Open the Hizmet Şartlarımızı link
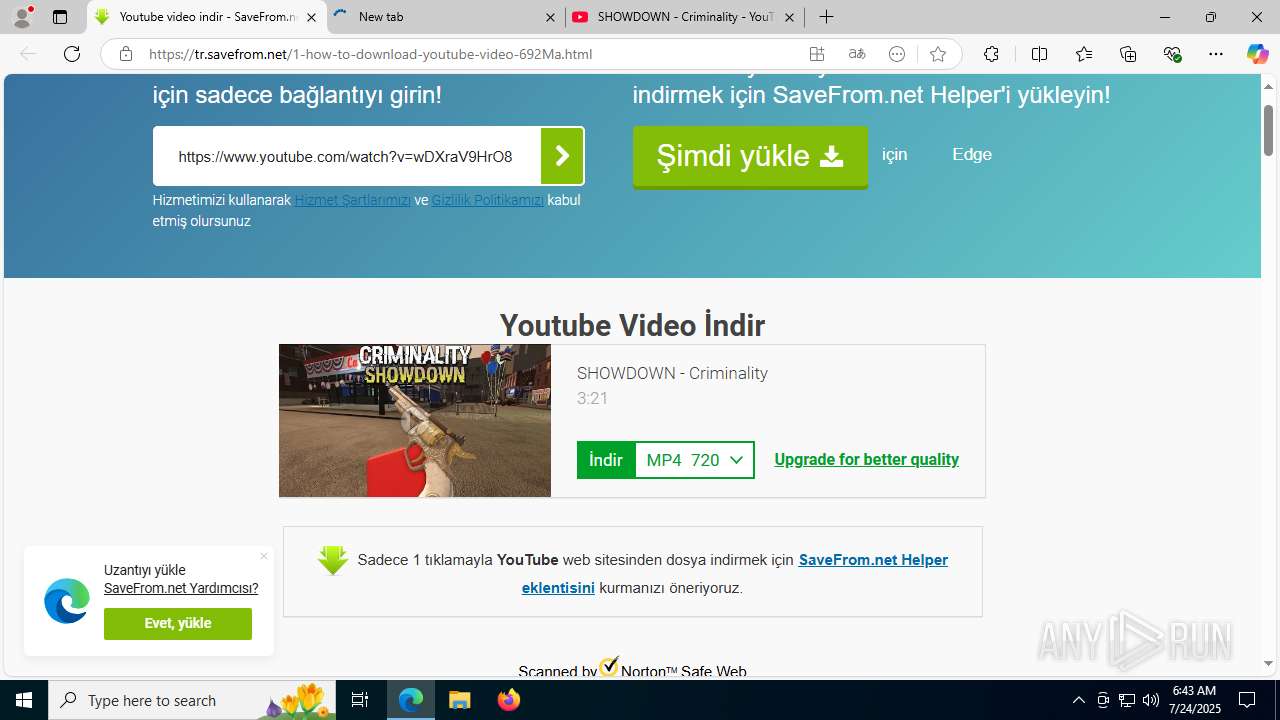The image size is (1280, 720). click(352, 200)
